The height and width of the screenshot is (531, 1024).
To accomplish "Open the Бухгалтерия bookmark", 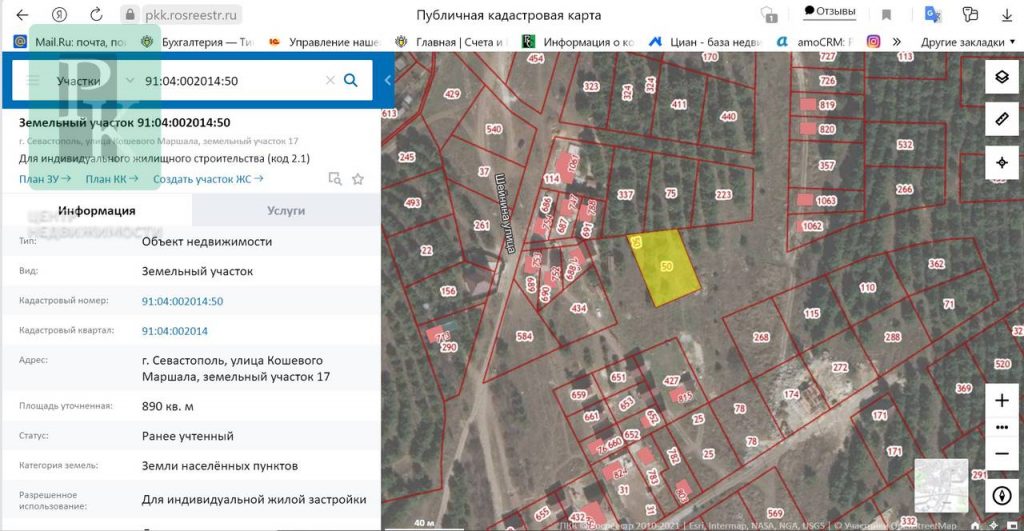I will tap(197, 42).
